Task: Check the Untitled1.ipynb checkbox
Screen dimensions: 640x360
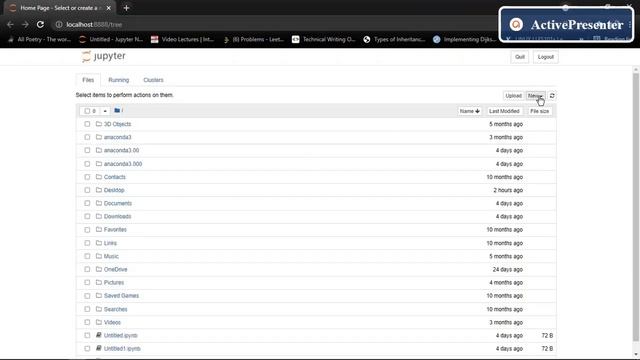Action: coord(87,348)
